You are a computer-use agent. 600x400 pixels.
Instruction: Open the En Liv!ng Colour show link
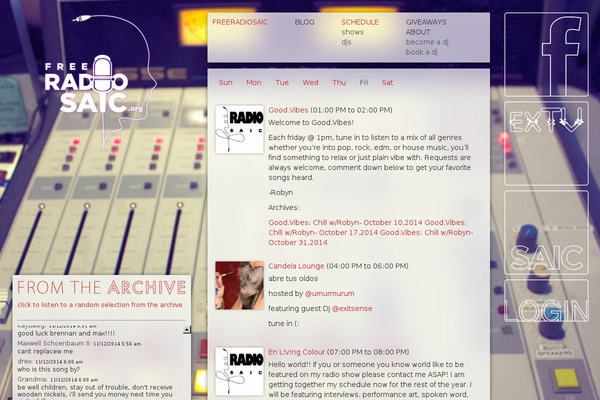[297, 352]
